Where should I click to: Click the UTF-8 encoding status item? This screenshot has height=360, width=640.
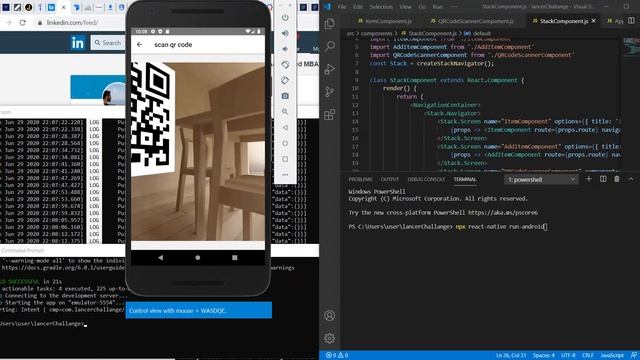[x=568, y=356]
